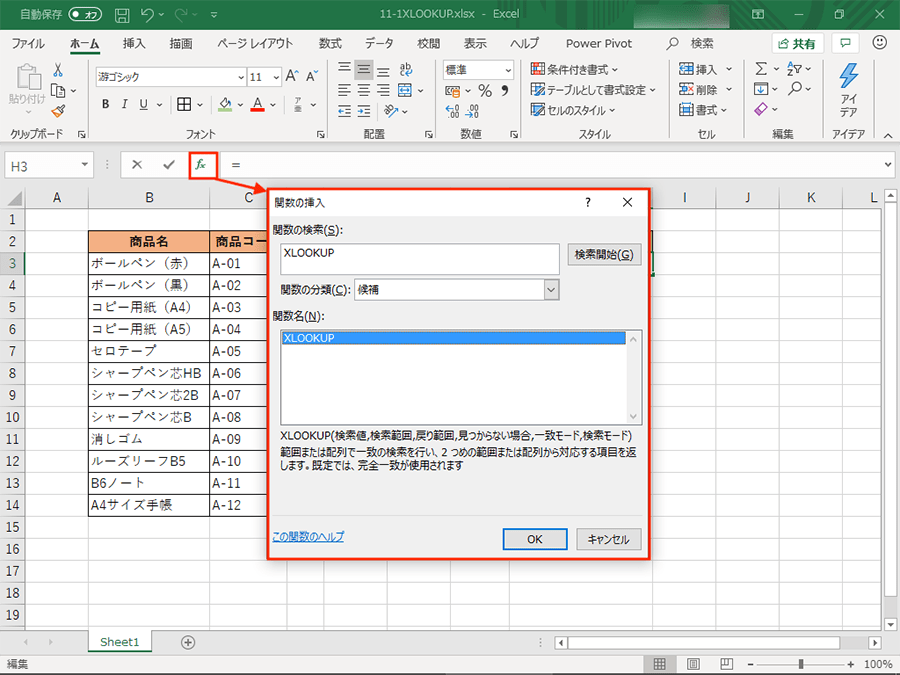Switch to Normal view button
The image size is (900, 675).
pyautogui.click(x=660, y=664)
